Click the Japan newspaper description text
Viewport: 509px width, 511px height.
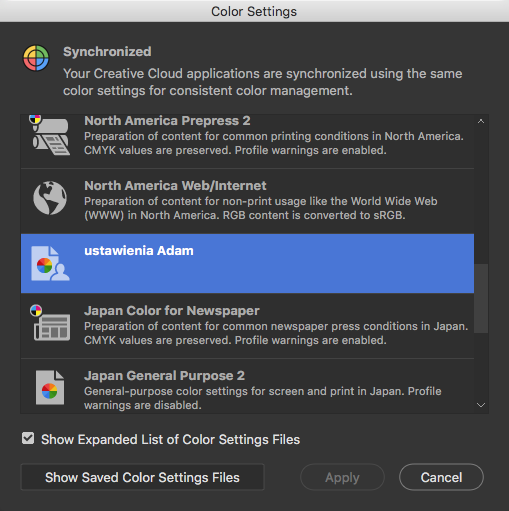pyautogui.click(x=276, y=333)
